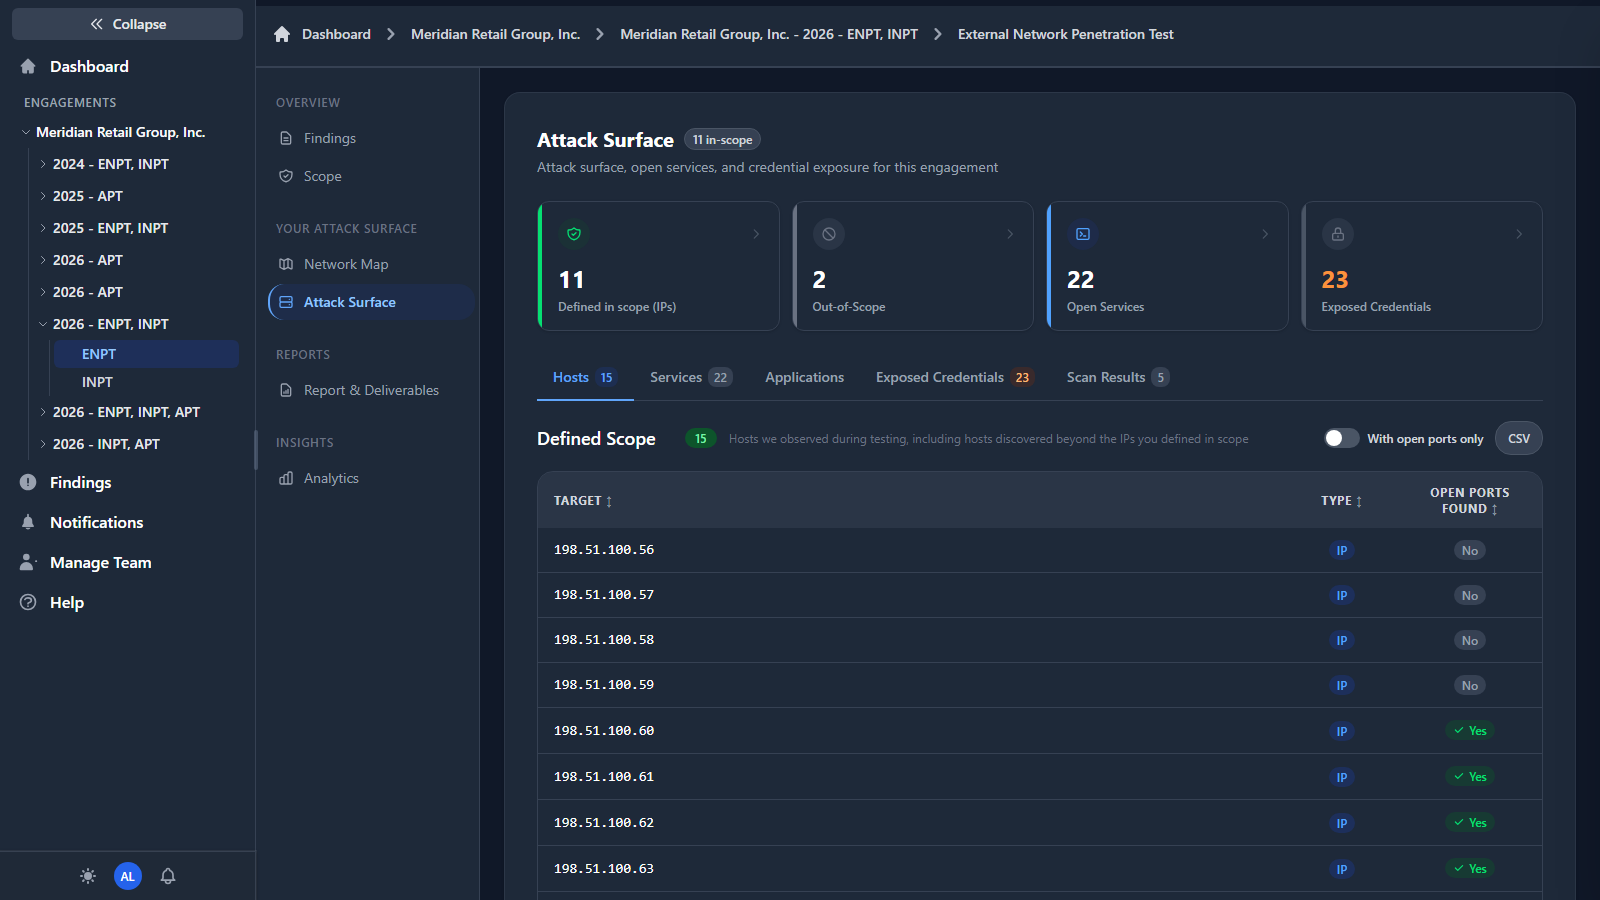Open the Defined in scope card arrow

pos(756,234)
